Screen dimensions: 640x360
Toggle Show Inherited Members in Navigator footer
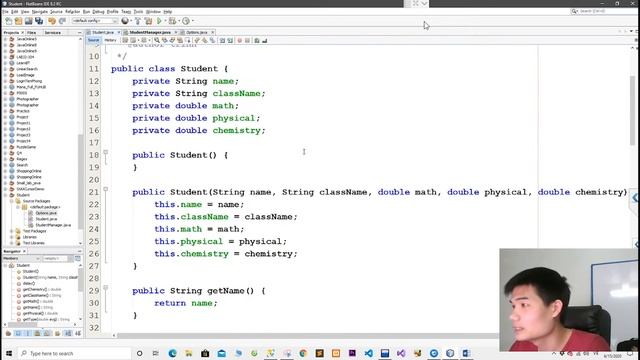[x=8, y=333]
